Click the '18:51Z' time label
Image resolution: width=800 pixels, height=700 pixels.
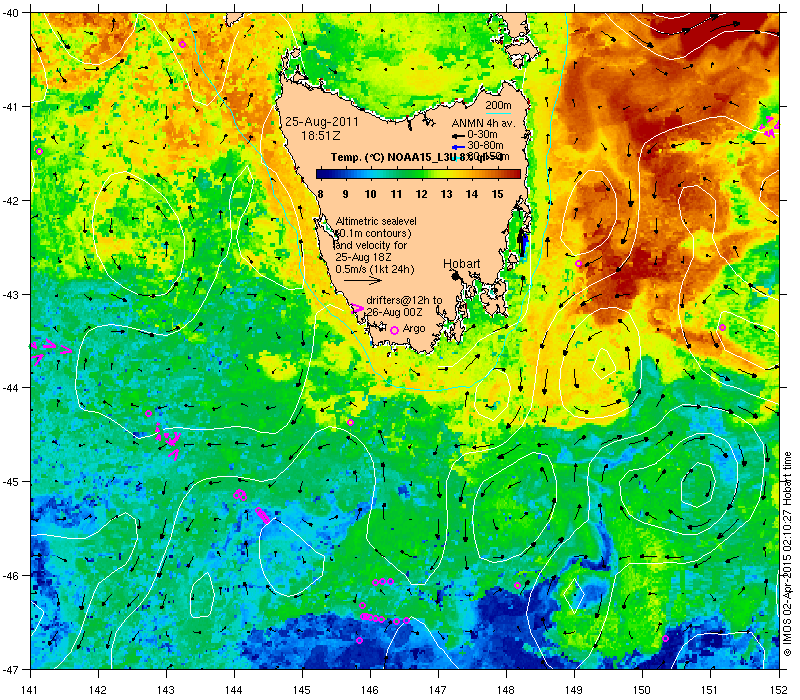click(x=320, y=136)
